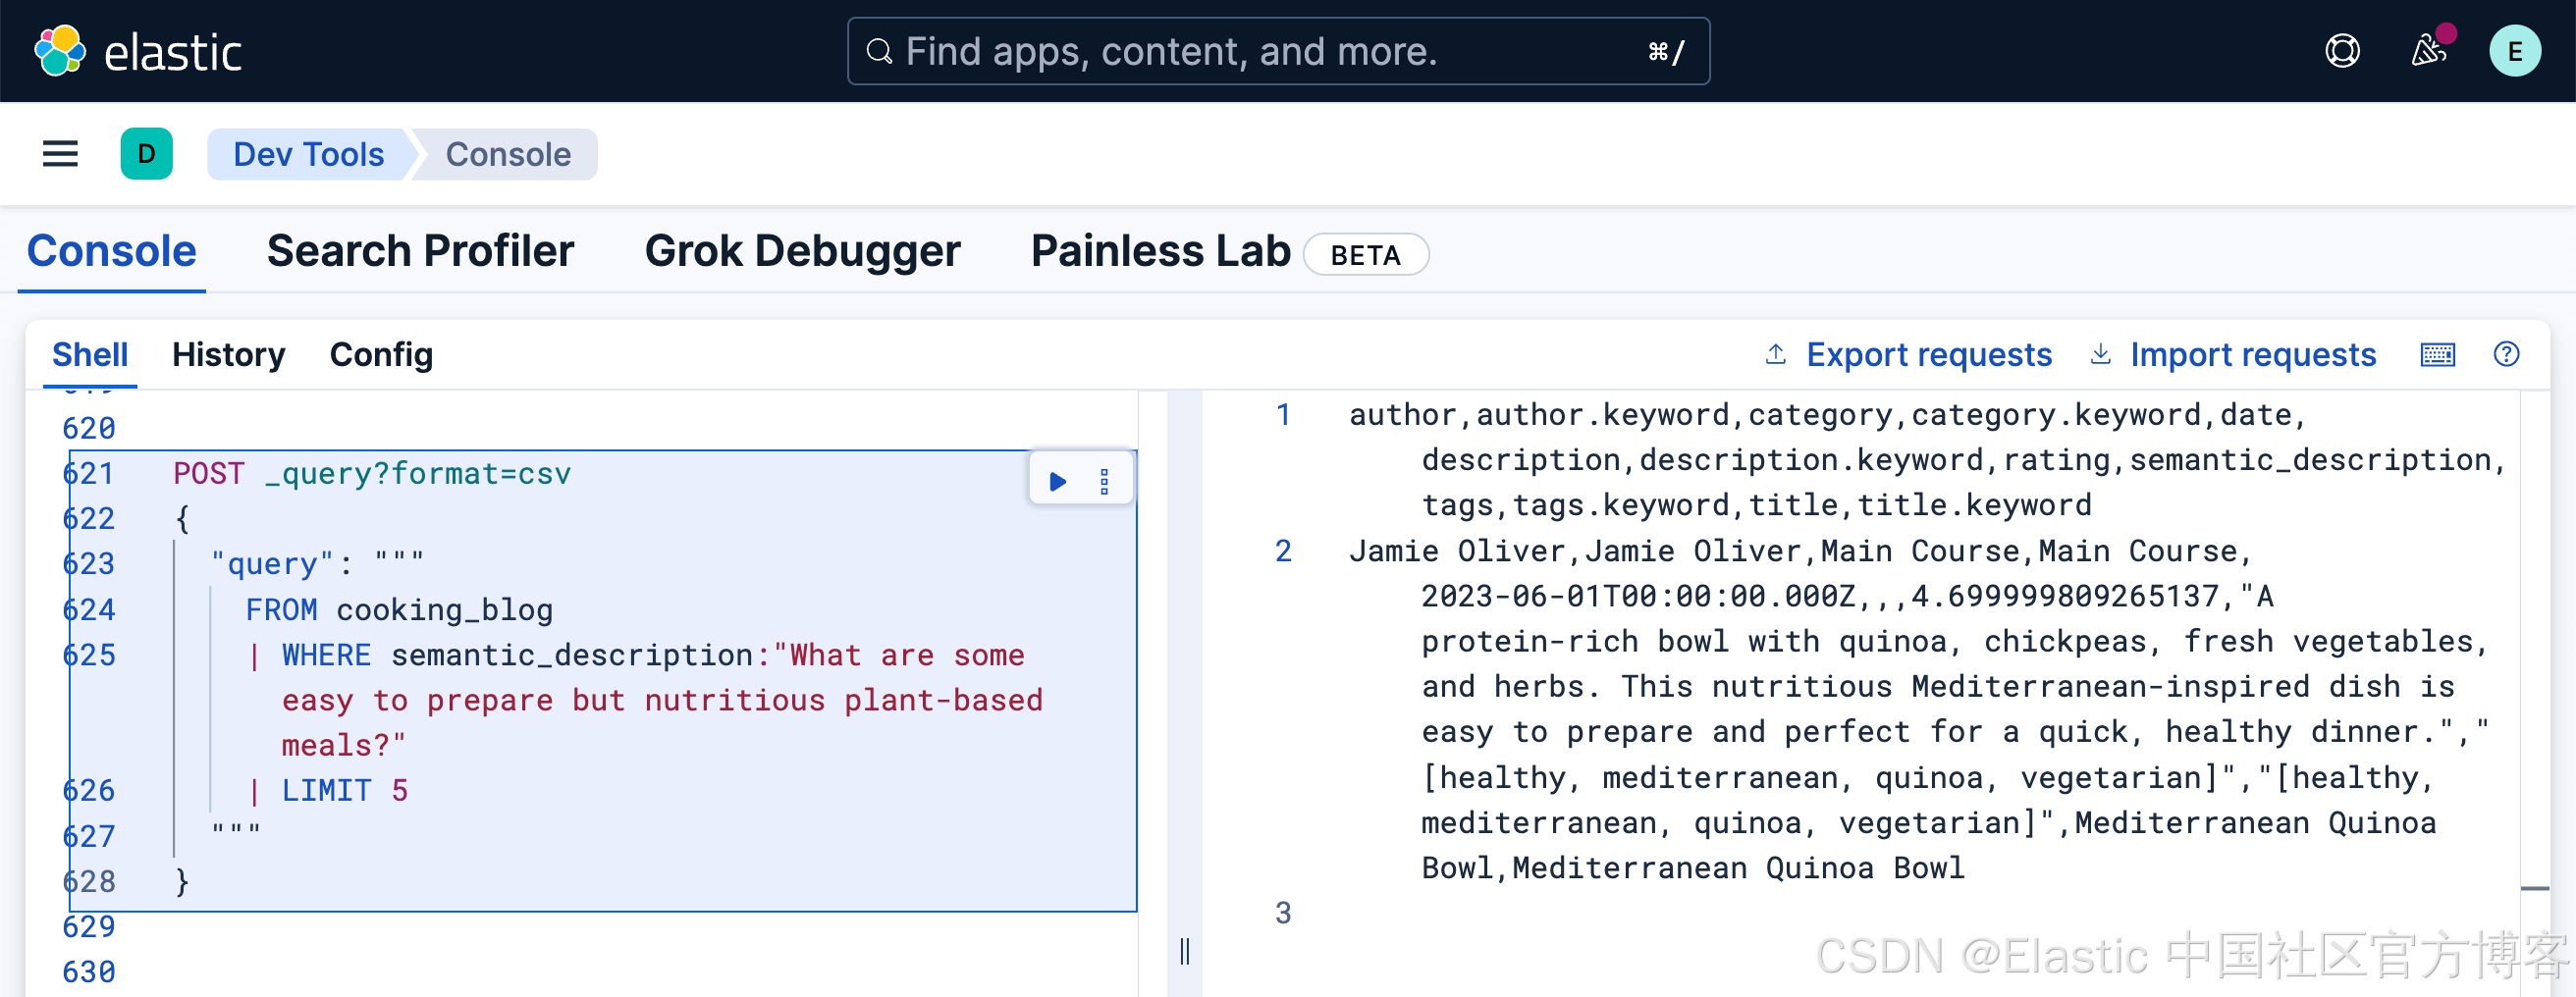Viewport: 2576px width, 997px height.
Task: Click the FROM cooking_blog line
Action: [399, 610]
